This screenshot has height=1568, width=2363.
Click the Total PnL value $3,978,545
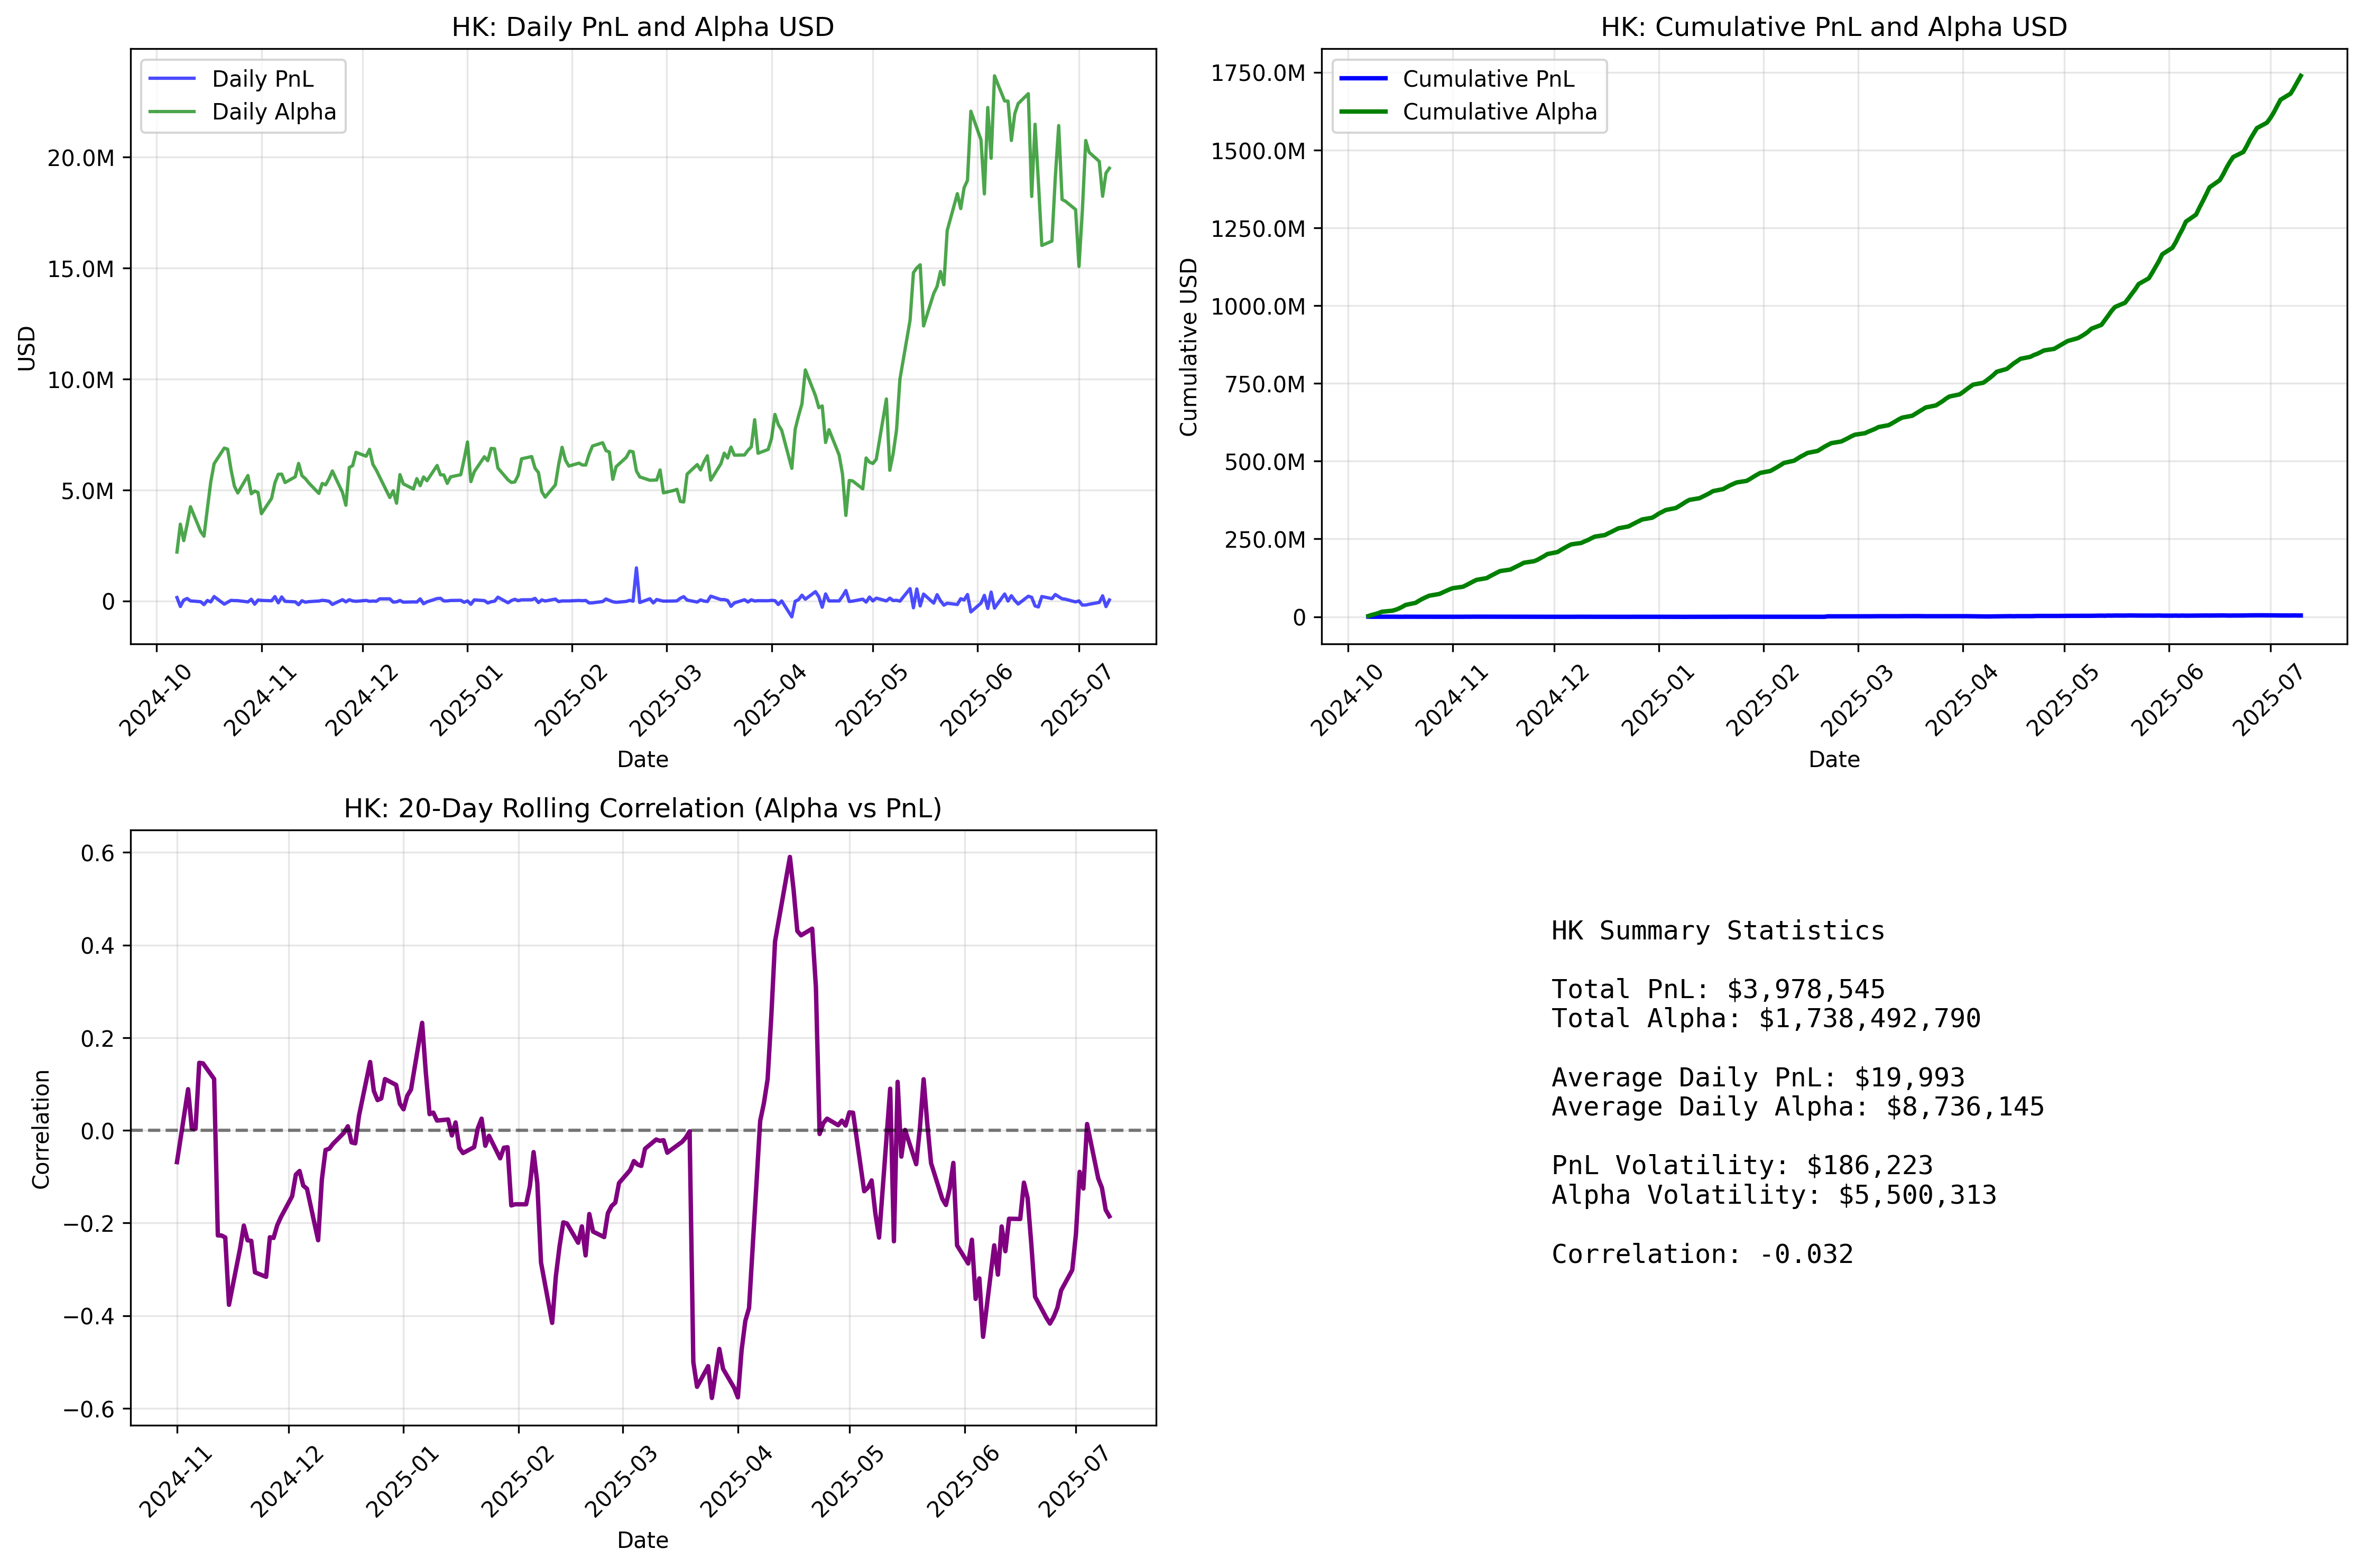point(1805,990)
